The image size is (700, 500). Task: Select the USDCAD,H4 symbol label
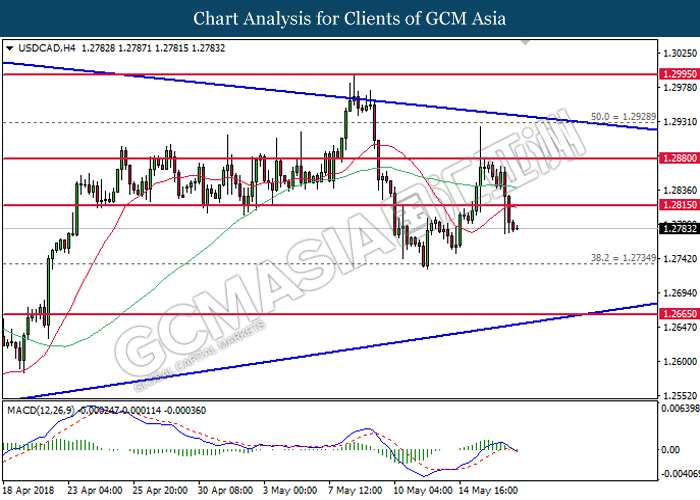click(47, 48)
